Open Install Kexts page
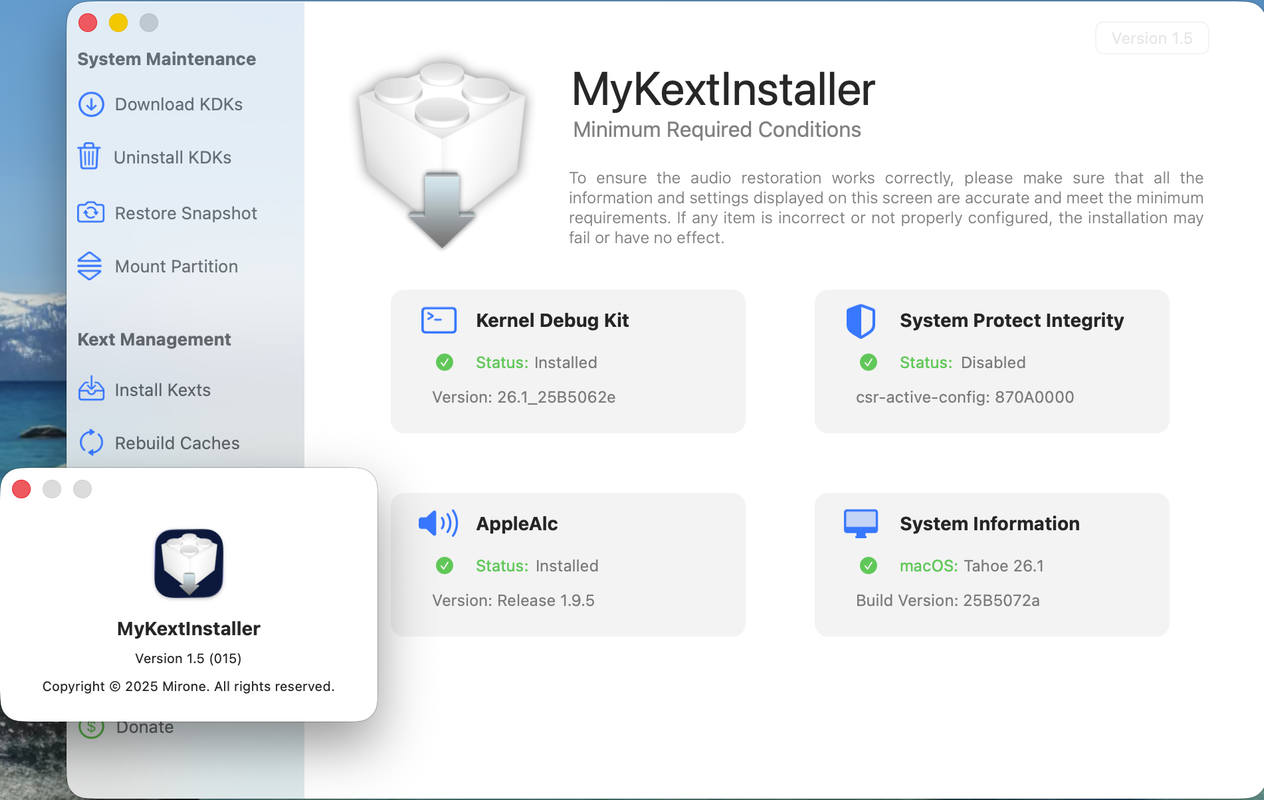 coord(162,390)
